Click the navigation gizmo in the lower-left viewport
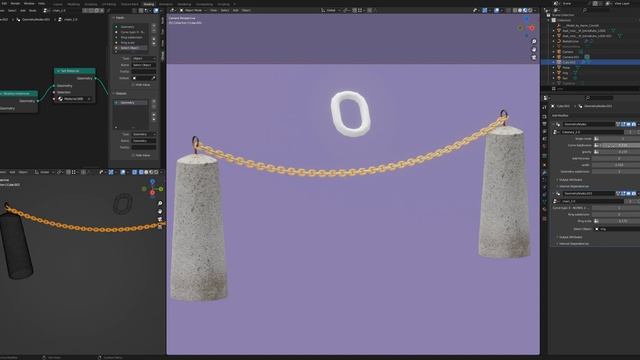The height and width of the screenshot is (360, 640). [152, 188]
